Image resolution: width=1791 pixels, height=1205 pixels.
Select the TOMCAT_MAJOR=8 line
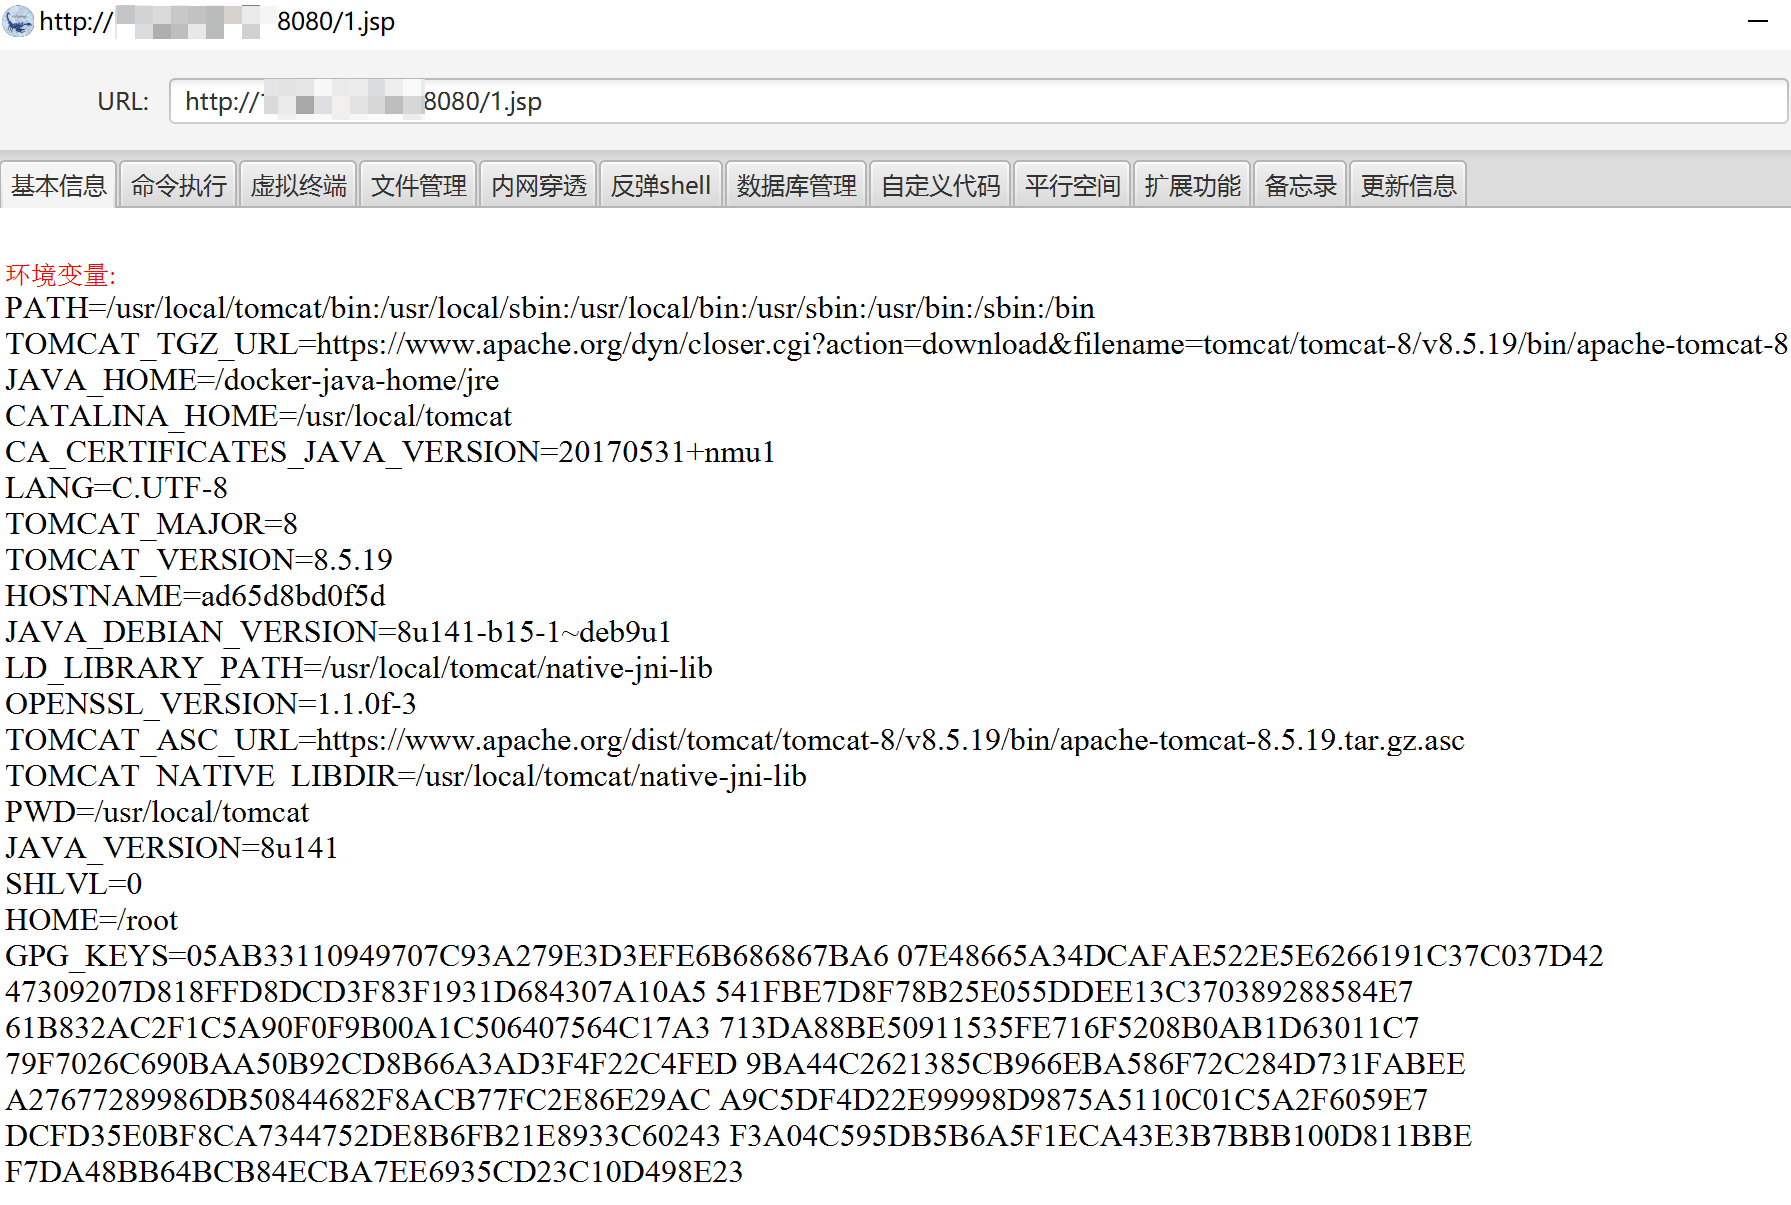tap(151, 524)
